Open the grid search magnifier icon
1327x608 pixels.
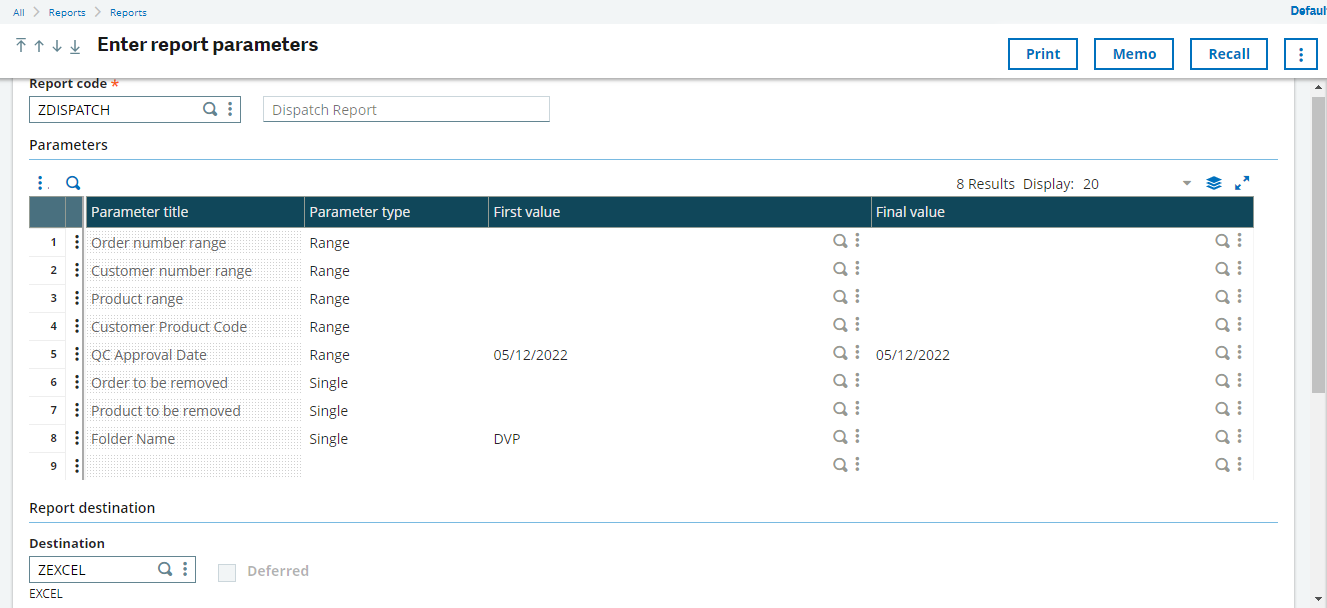[x=72, y=183]
